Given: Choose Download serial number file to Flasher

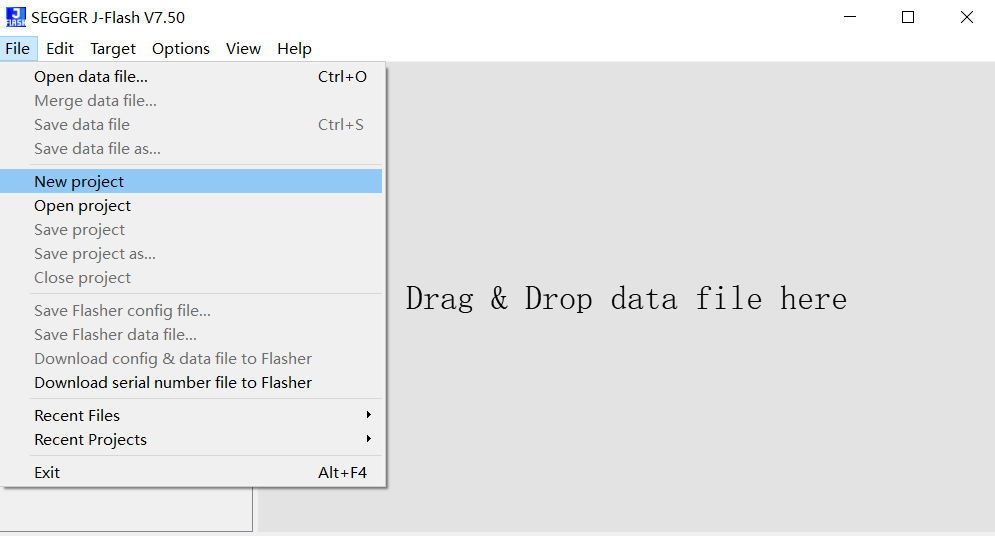Looking at the screenshot, I should coord(192,383).
